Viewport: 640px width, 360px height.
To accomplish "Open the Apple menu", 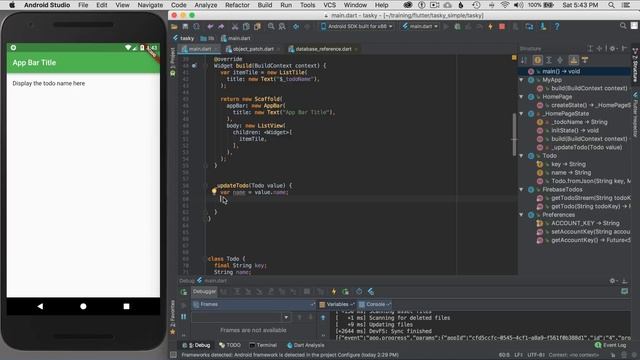I will (x=12, y=5).
